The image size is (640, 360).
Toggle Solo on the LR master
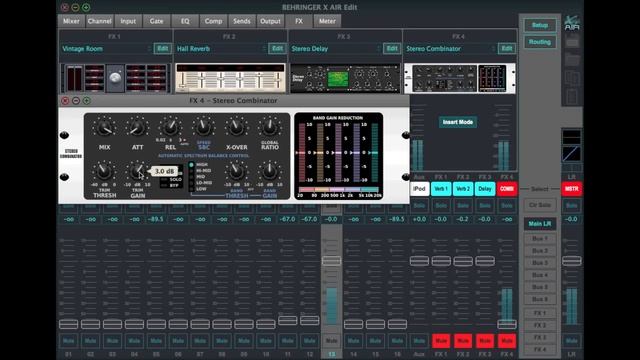point(571,206)
